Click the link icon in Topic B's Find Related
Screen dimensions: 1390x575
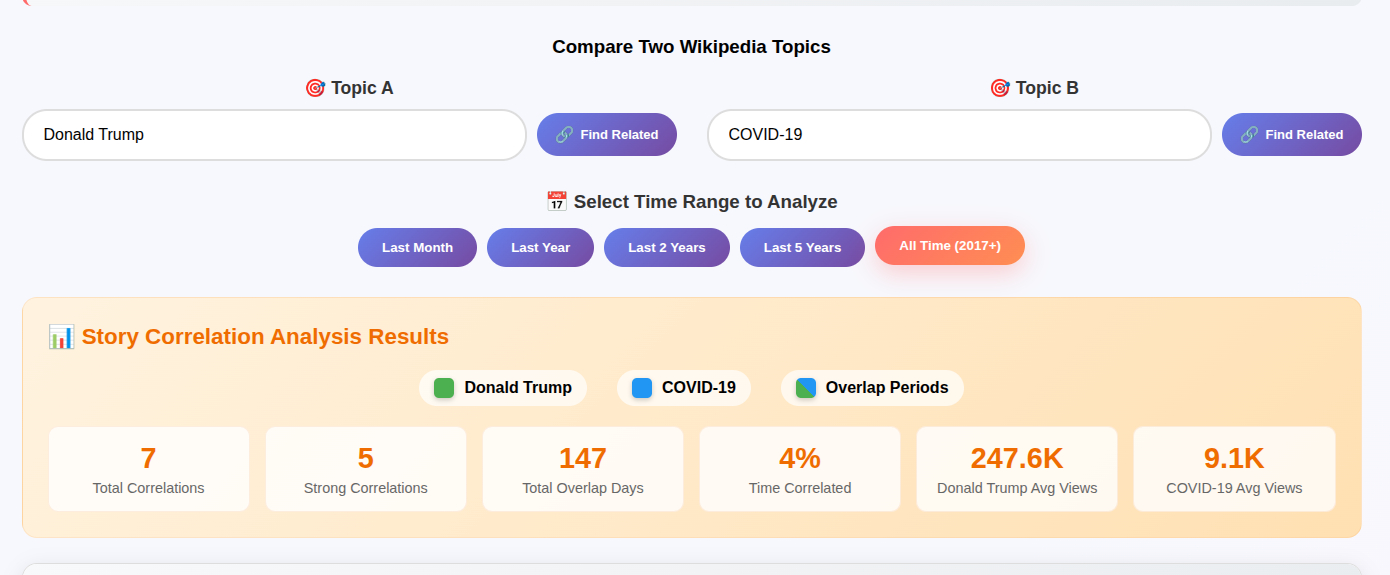coord(1249,134)
